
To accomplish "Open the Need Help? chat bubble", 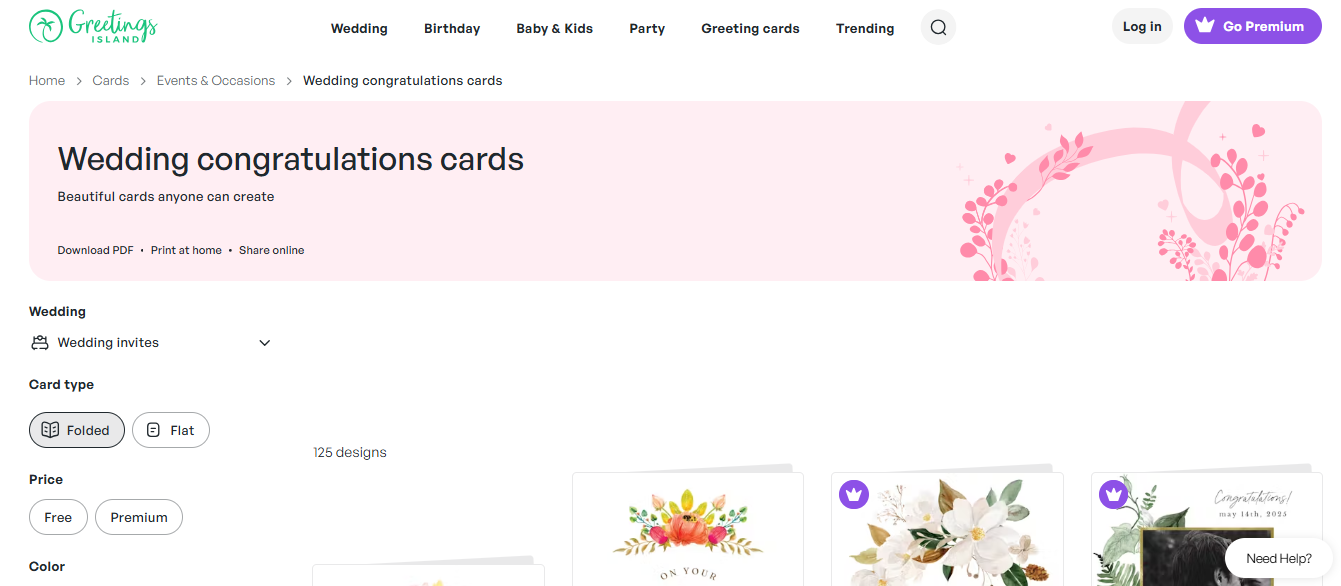I will (1279, 558).
